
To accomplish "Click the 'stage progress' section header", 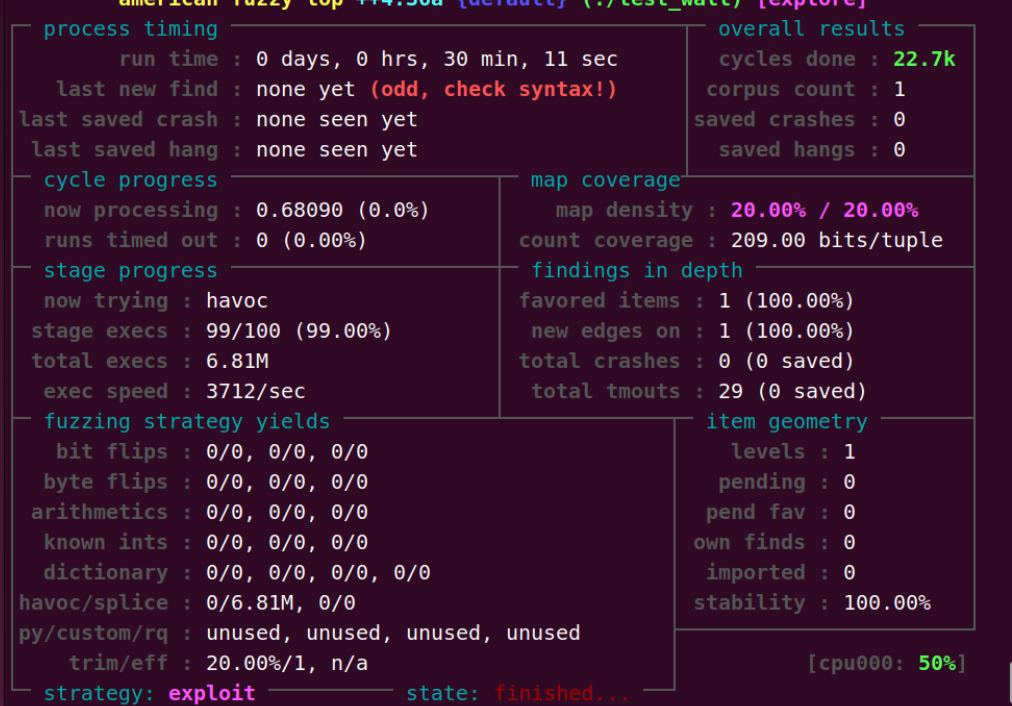I will [131, 270].
